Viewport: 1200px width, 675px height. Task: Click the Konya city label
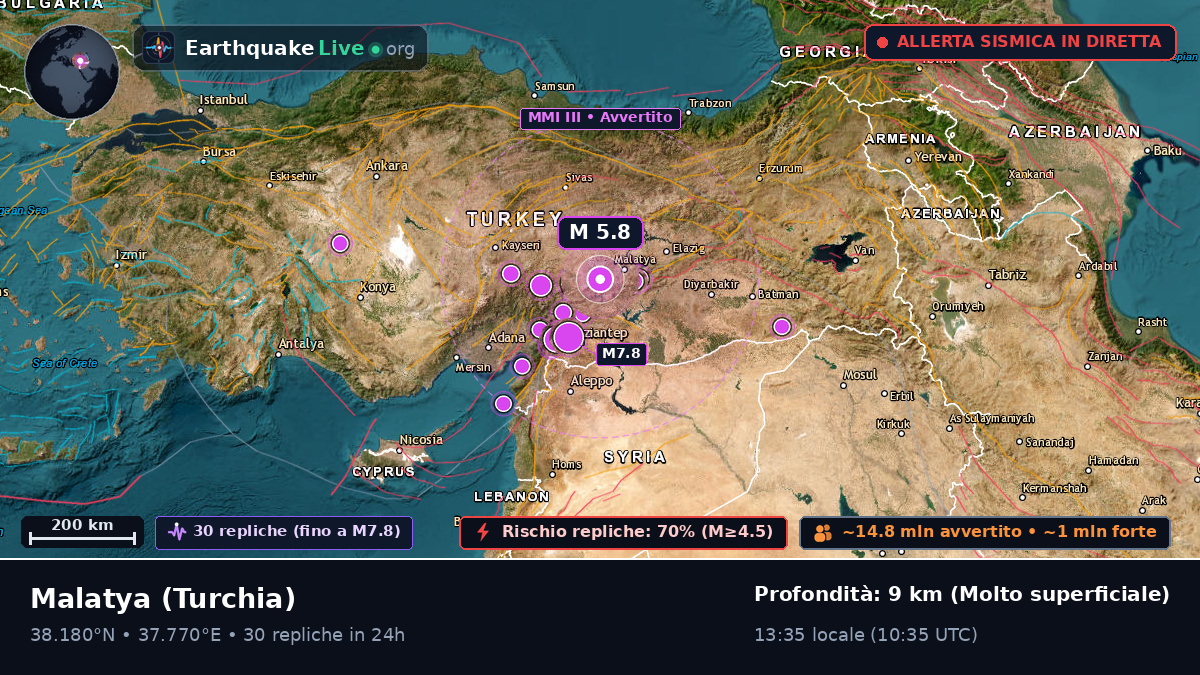(378, 287)
